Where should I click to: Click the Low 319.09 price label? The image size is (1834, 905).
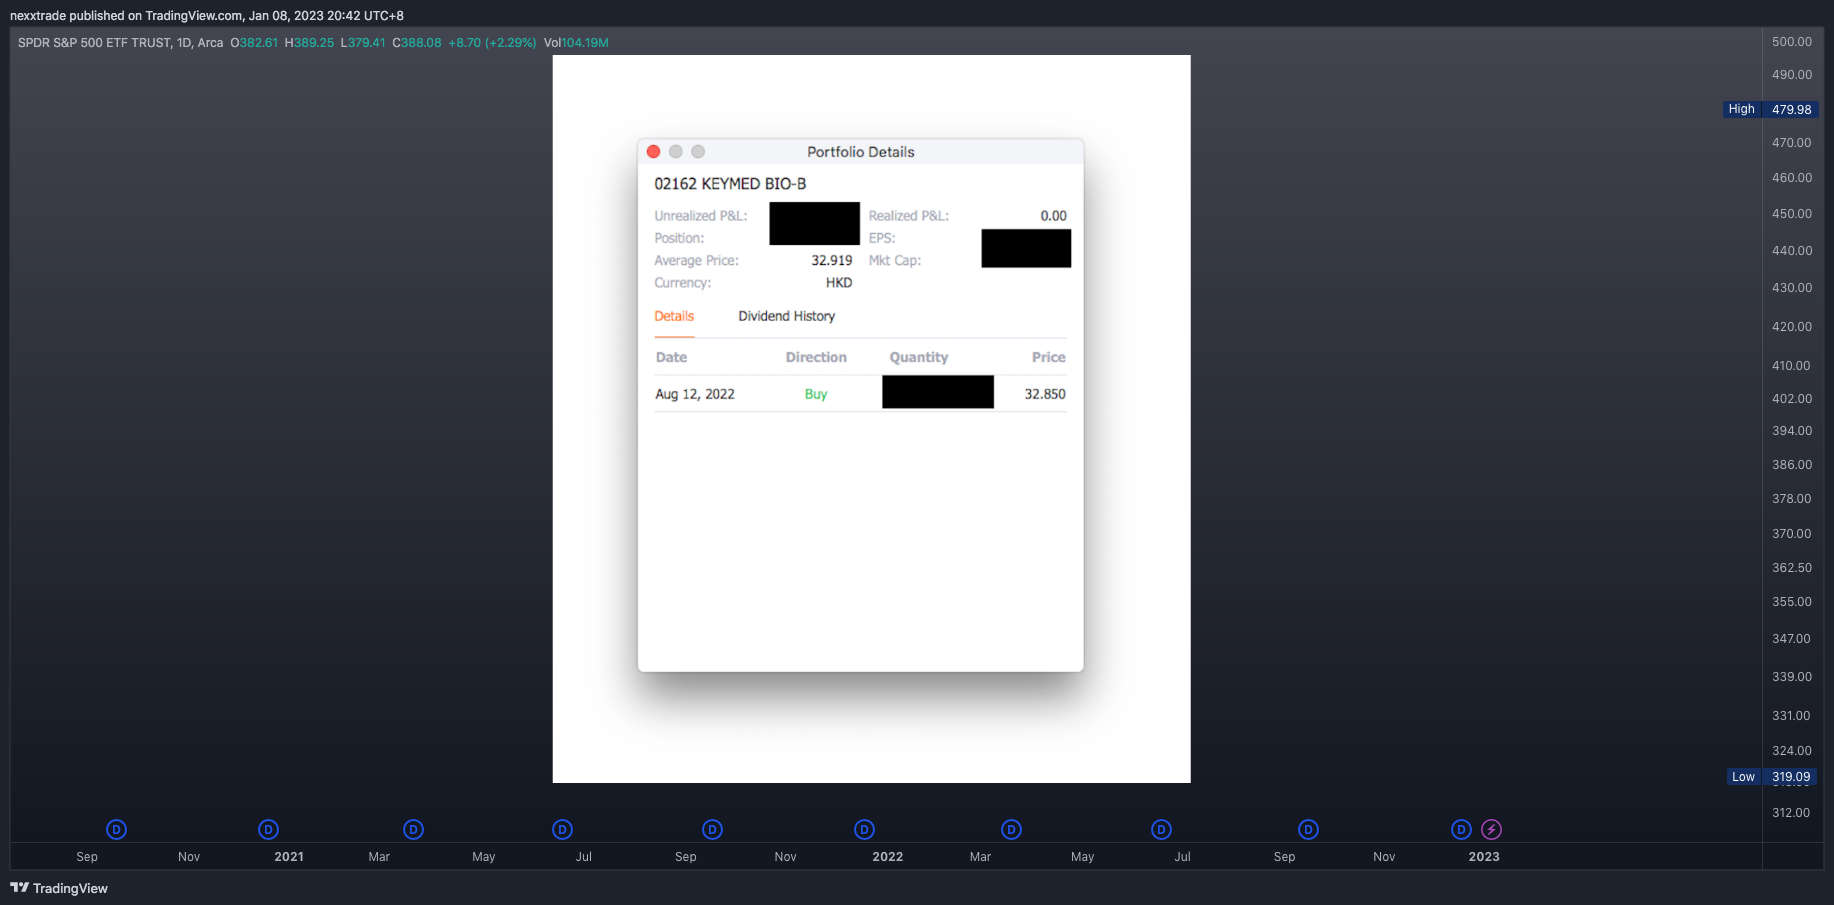point(1771,777)
